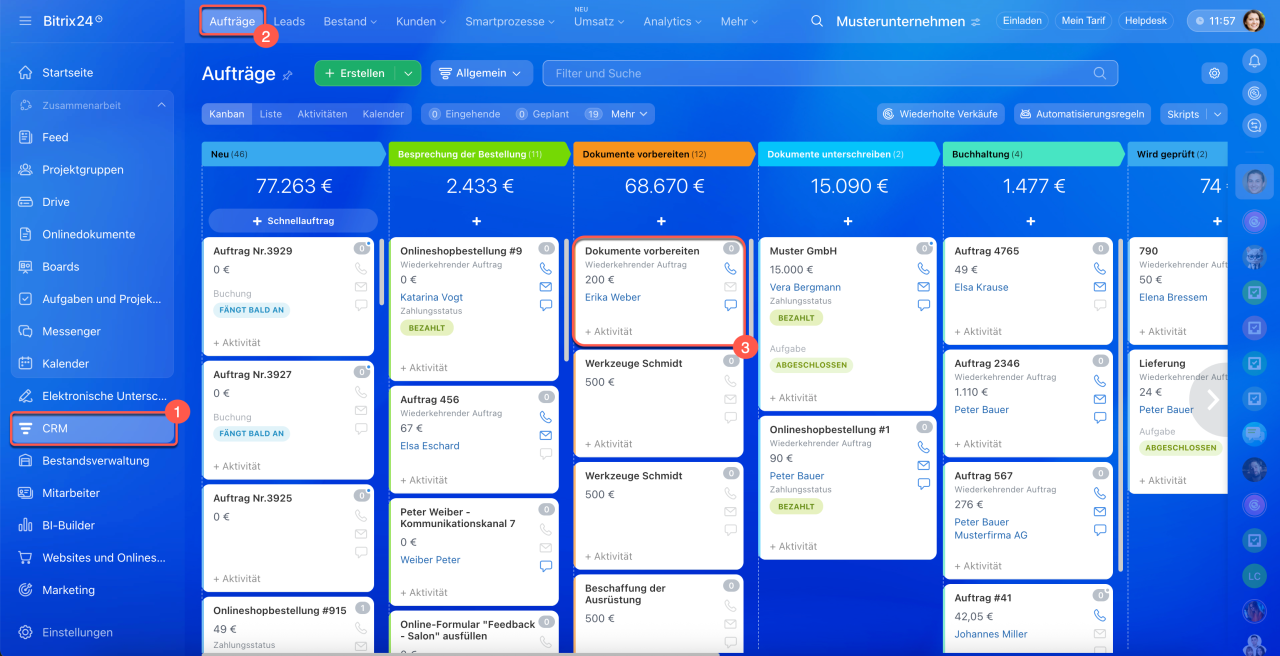Open the Skripts dropdown arrow
The image size is (1280, 656).
pos(1217,114)
